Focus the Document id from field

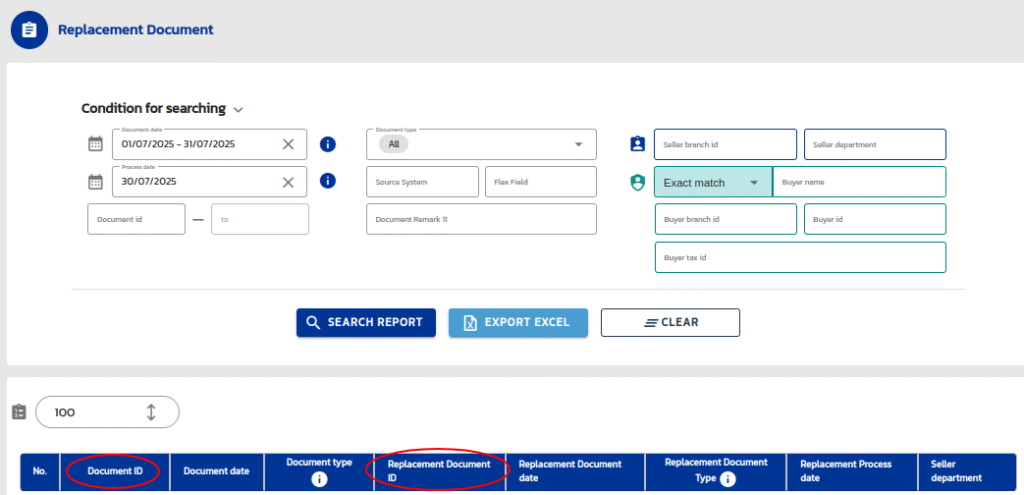(x=136, y=219)
